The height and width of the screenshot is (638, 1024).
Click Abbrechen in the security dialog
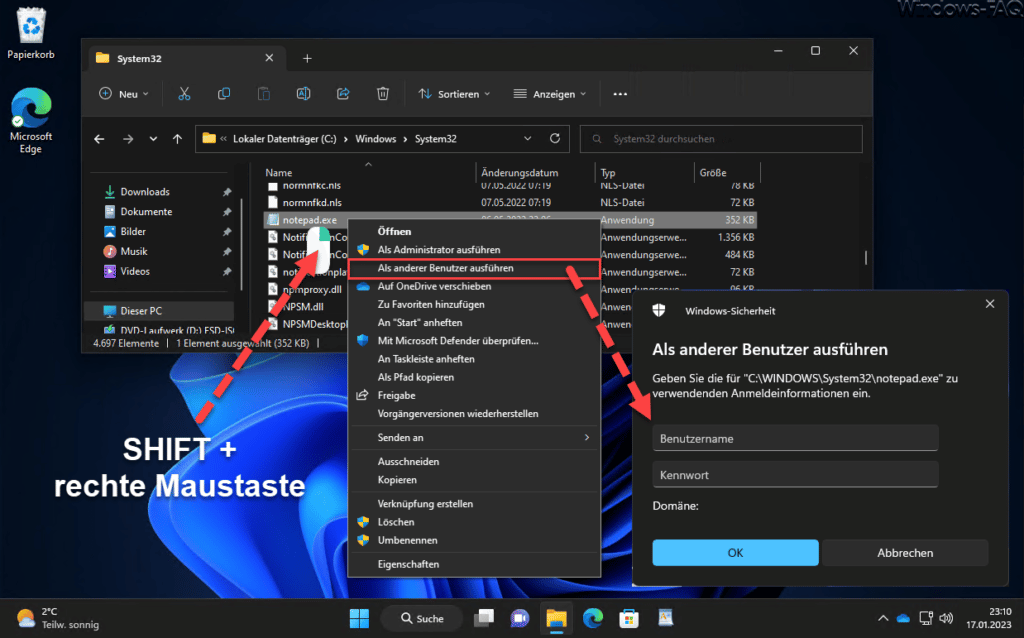point(905,552)
